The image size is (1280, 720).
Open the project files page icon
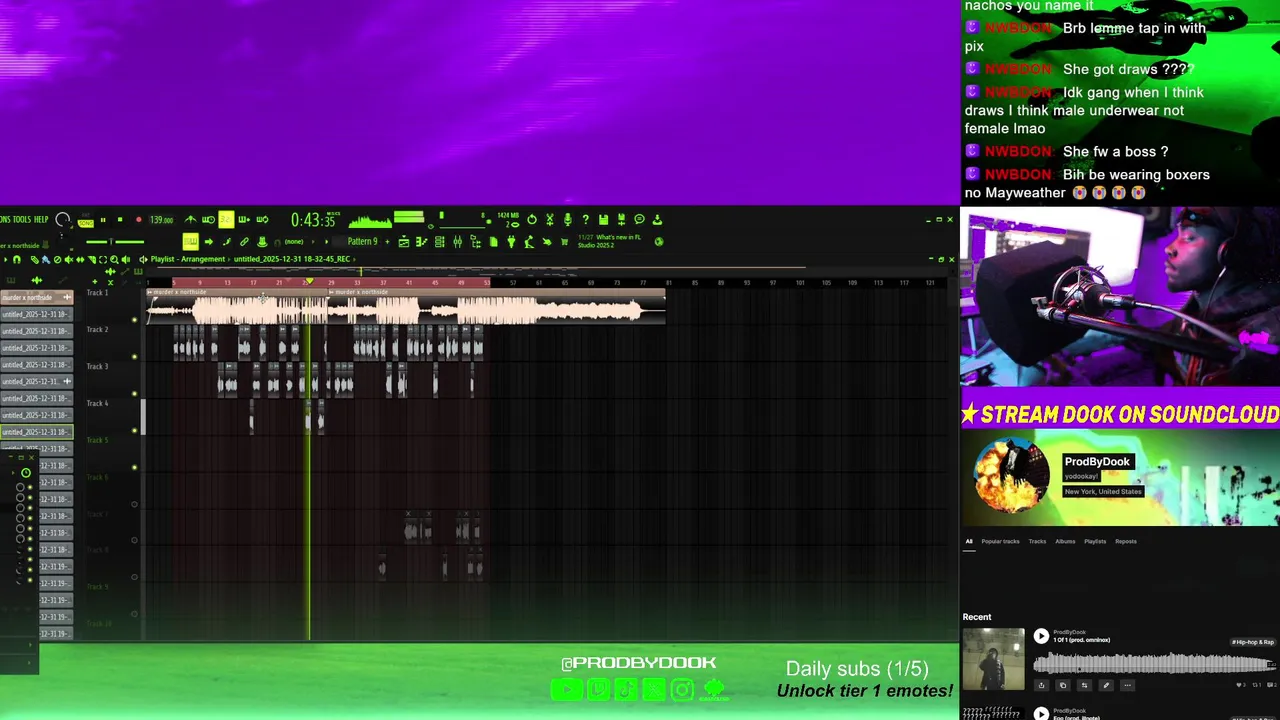coord(494,242)
